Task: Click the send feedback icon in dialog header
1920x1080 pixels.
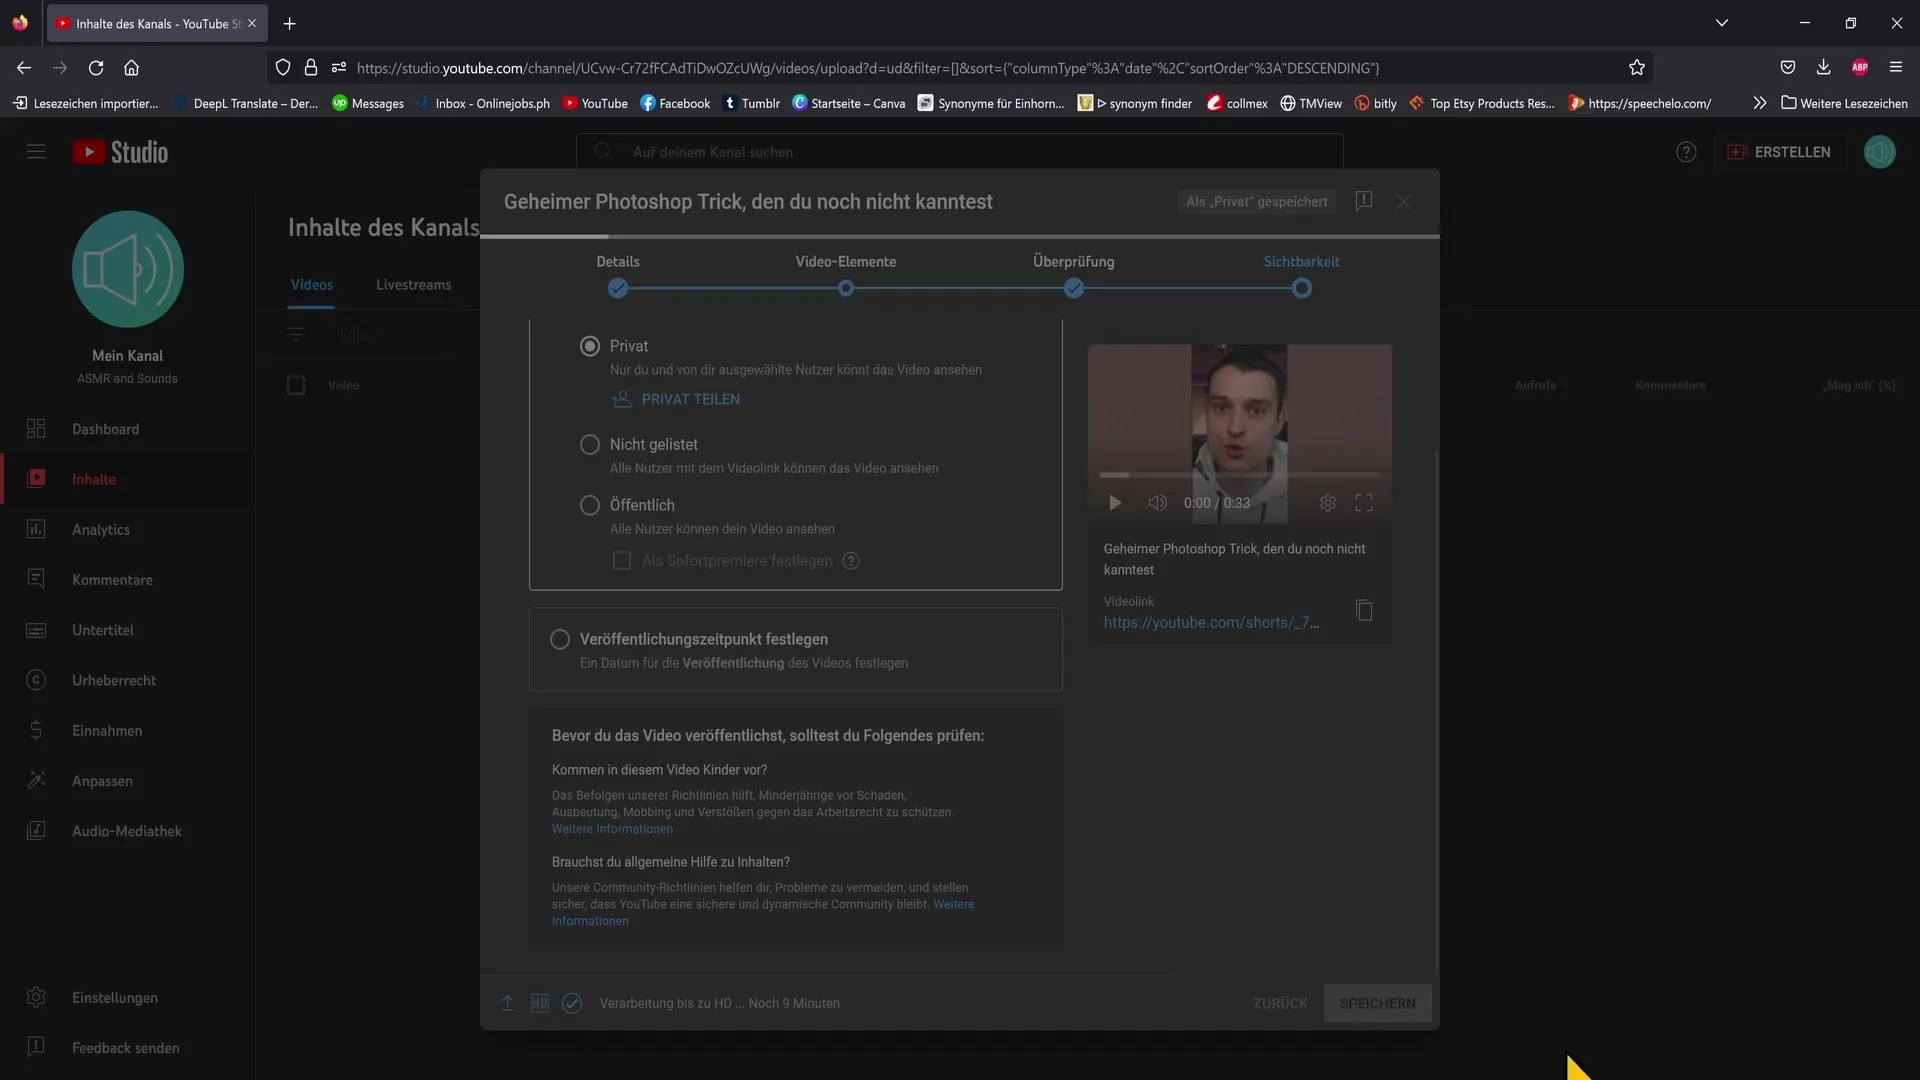Action: pyautogui.click(x=1363, y=201)
